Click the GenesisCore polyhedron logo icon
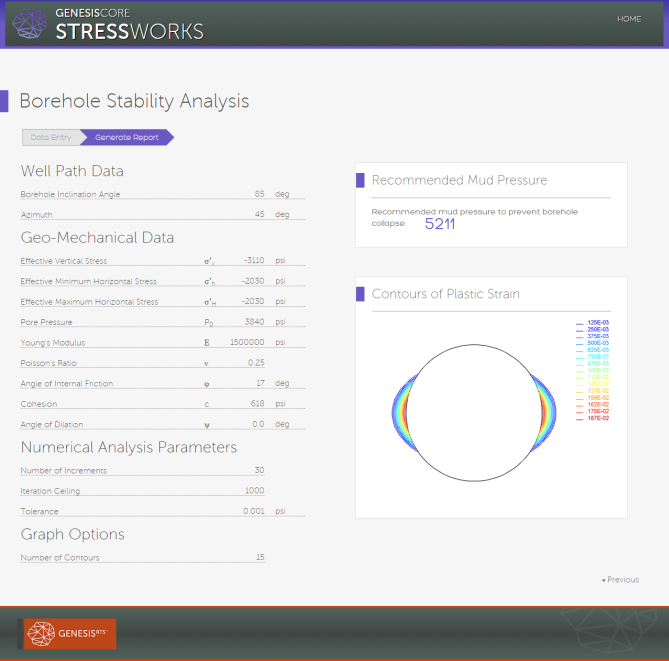Viewport: 669px width, 661px height. (30, 23)
